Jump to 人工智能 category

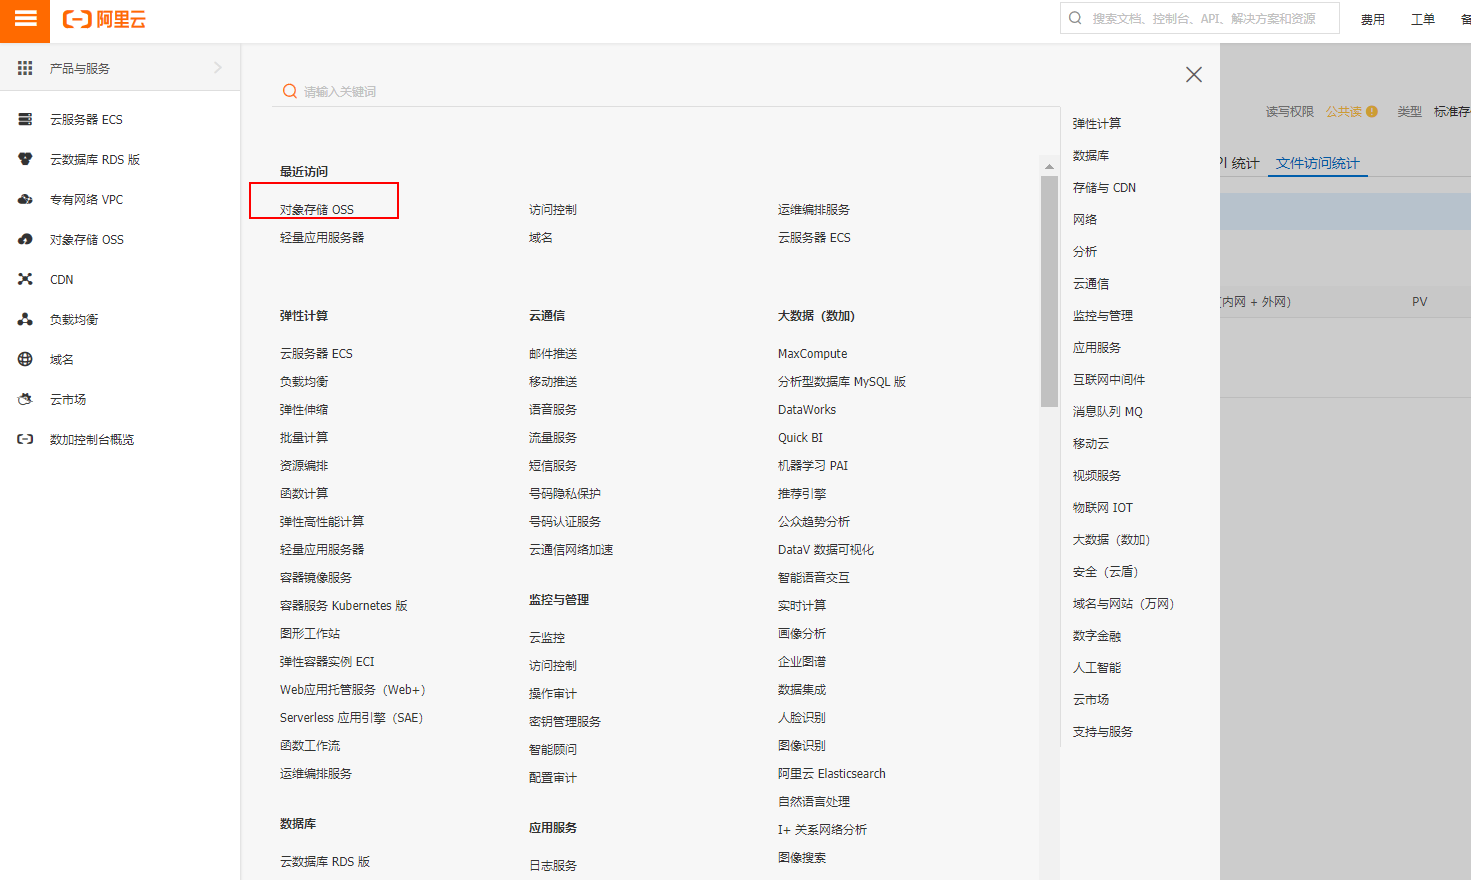pos(1097,667)
